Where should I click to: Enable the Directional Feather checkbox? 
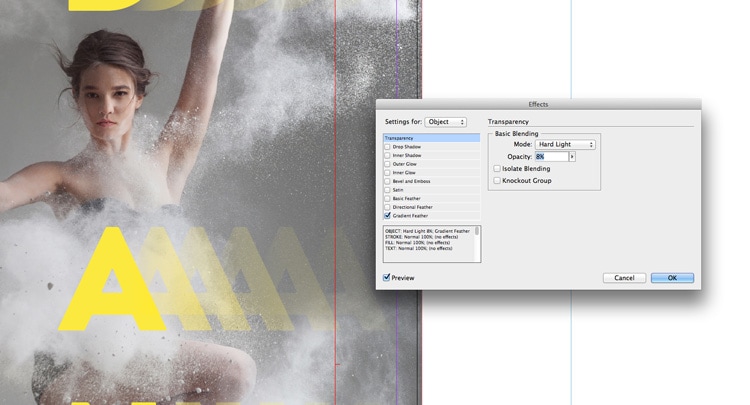[x=387, y=207]
